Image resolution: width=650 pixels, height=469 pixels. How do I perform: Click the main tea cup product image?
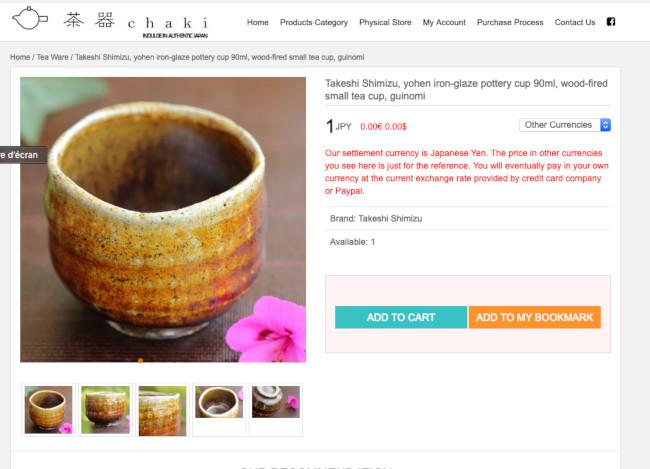163,219
